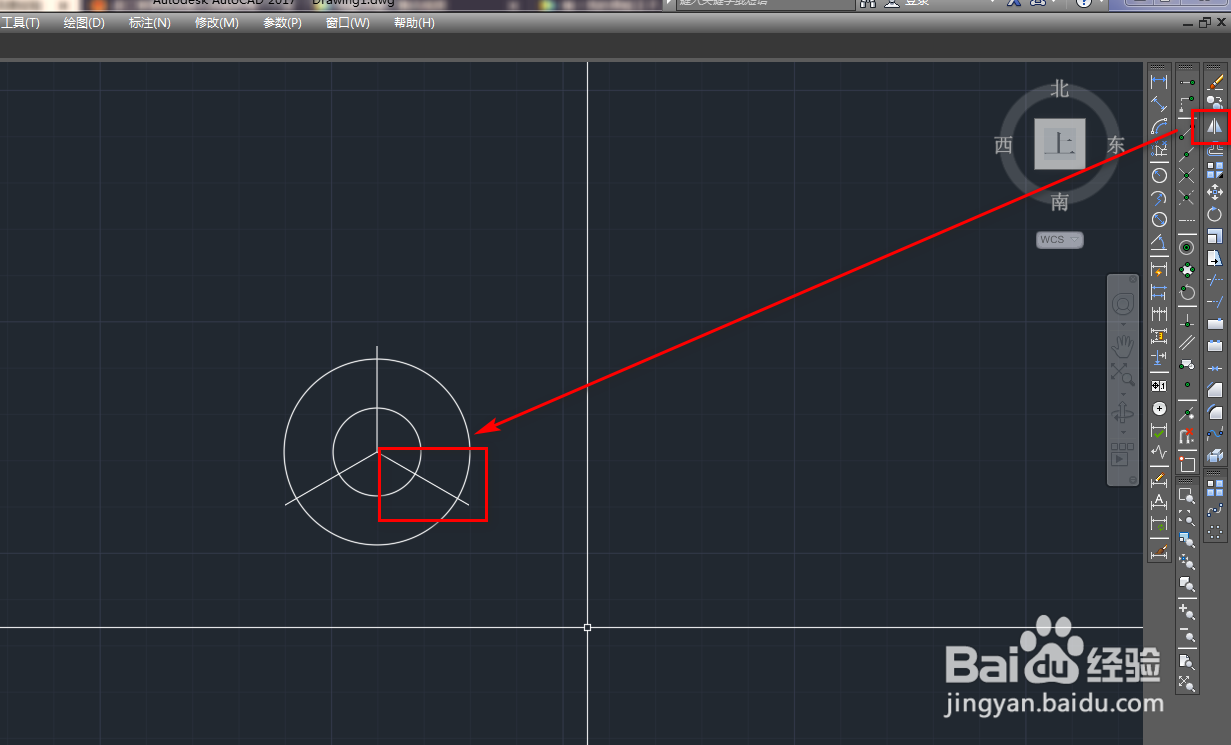This screenshot has width=1231, height=745.
Task: Select the Arc Length dimension tool
Action: click(1159, 127)
